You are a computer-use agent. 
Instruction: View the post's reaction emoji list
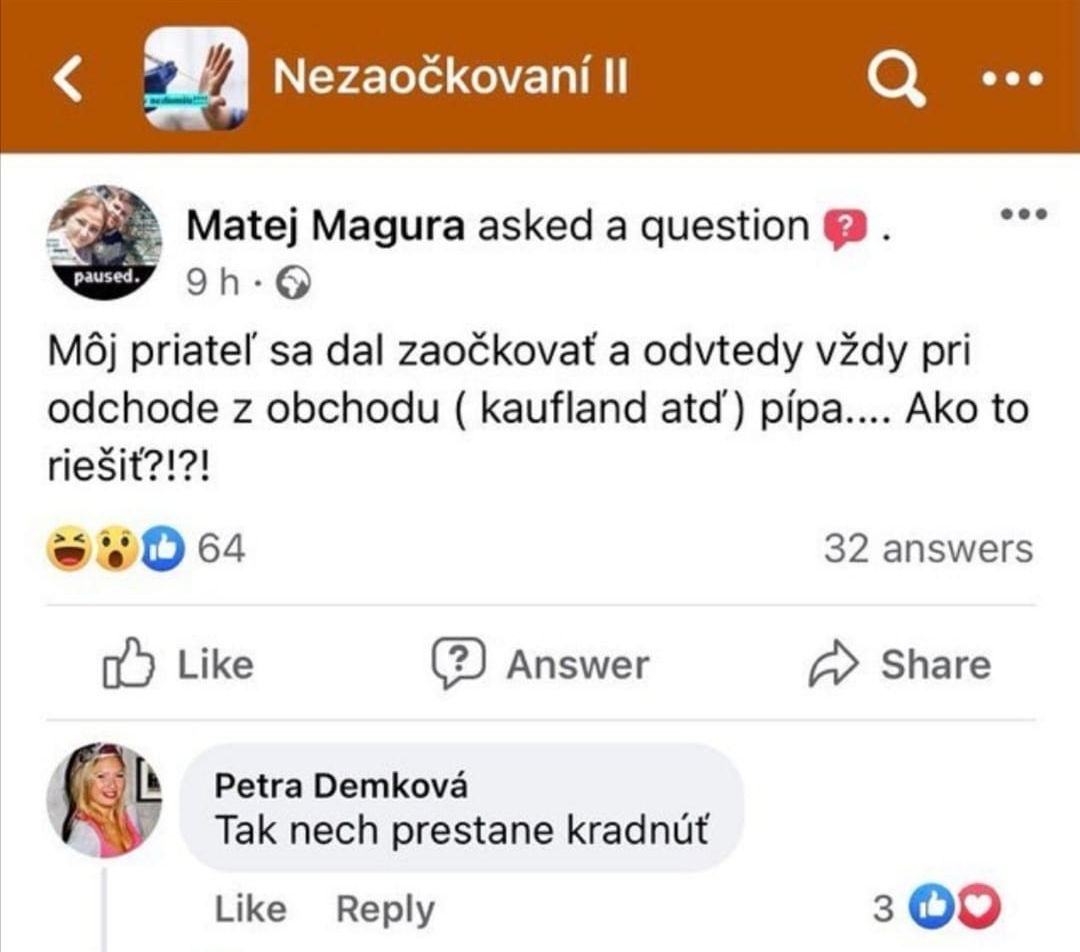(118, 549)
